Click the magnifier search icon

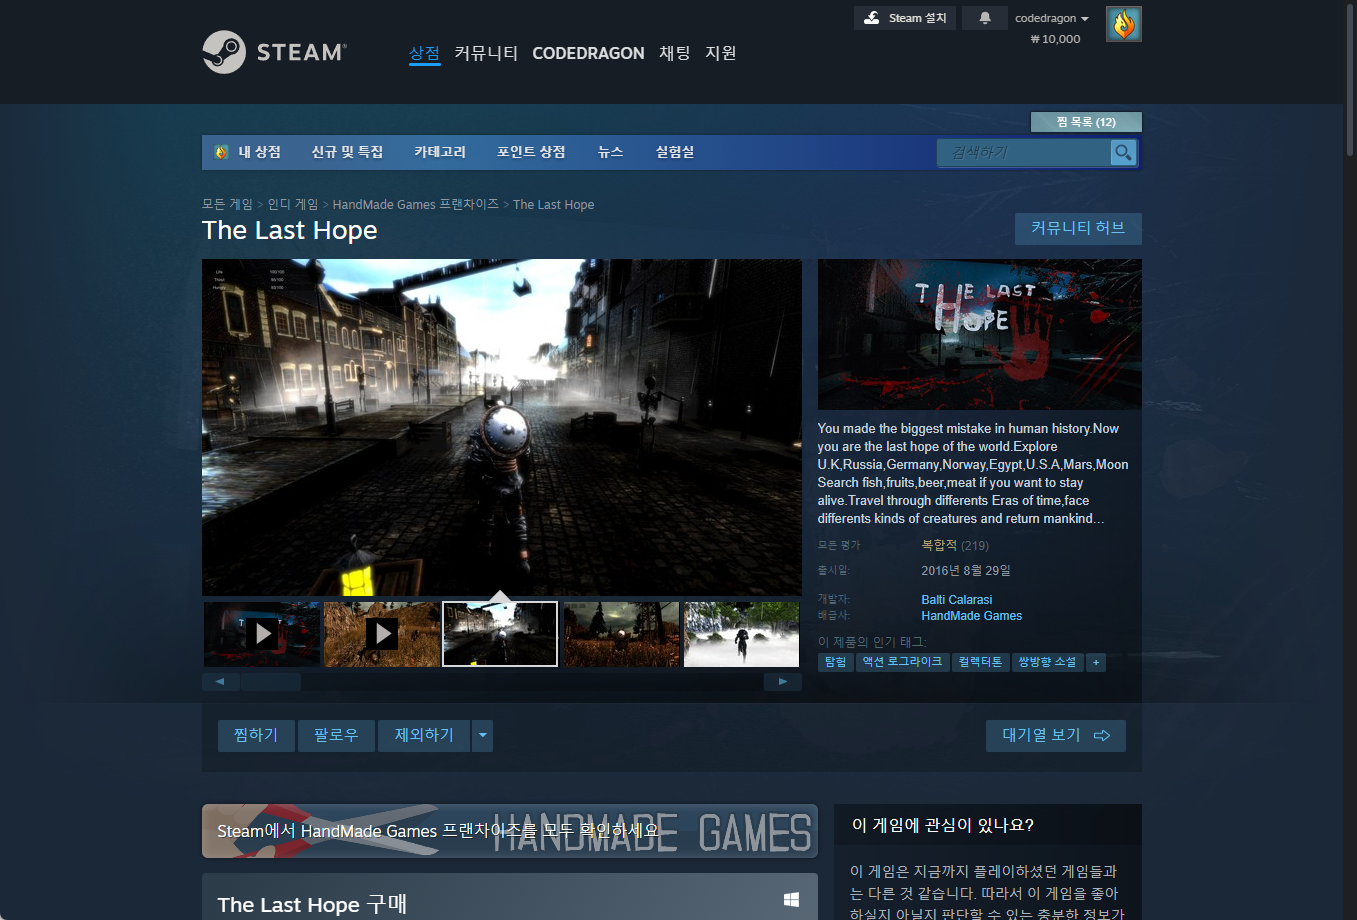1123,152
